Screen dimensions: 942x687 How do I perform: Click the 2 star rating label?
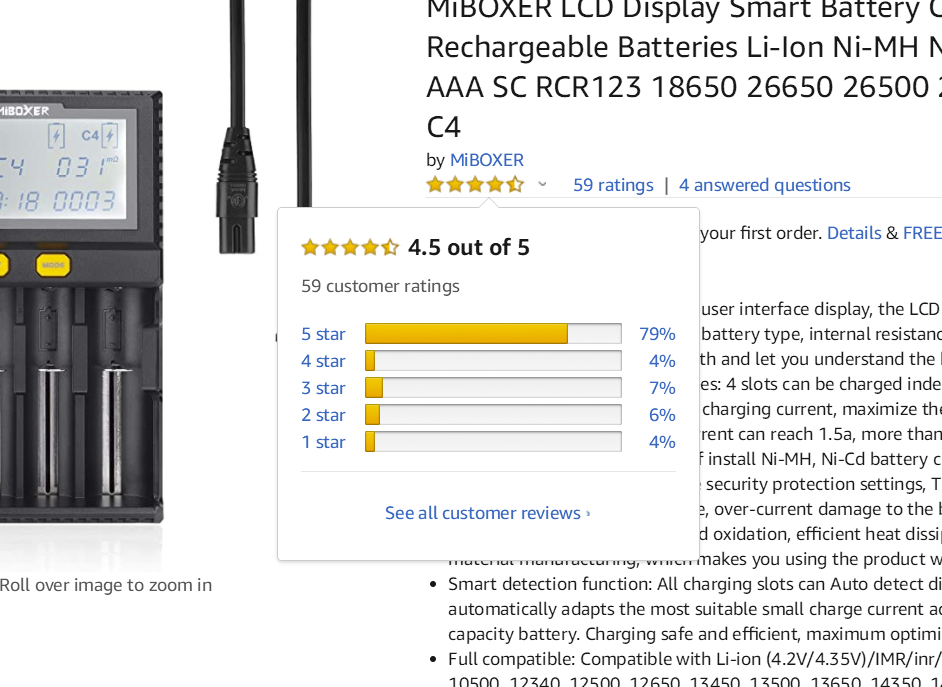323,415
